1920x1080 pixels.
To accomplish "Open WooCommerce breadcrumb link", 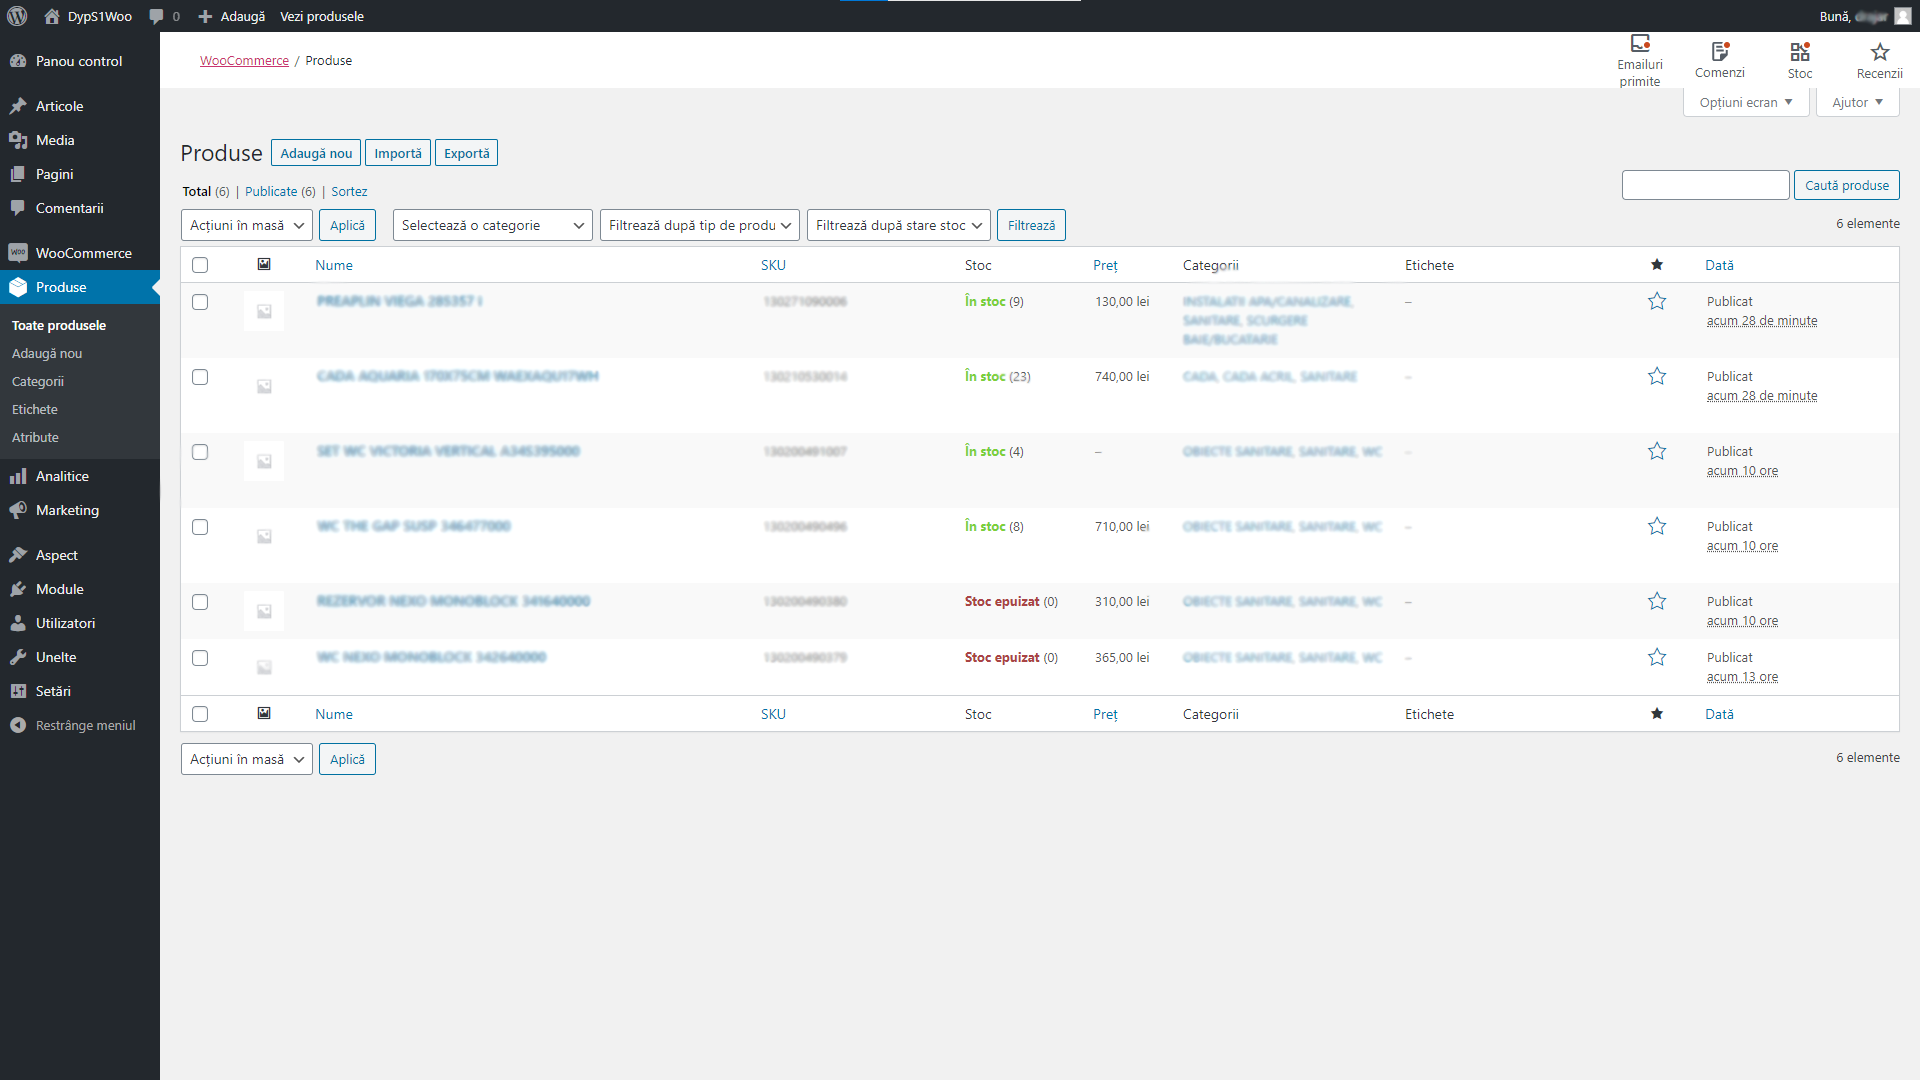I will tap(244, 61).
